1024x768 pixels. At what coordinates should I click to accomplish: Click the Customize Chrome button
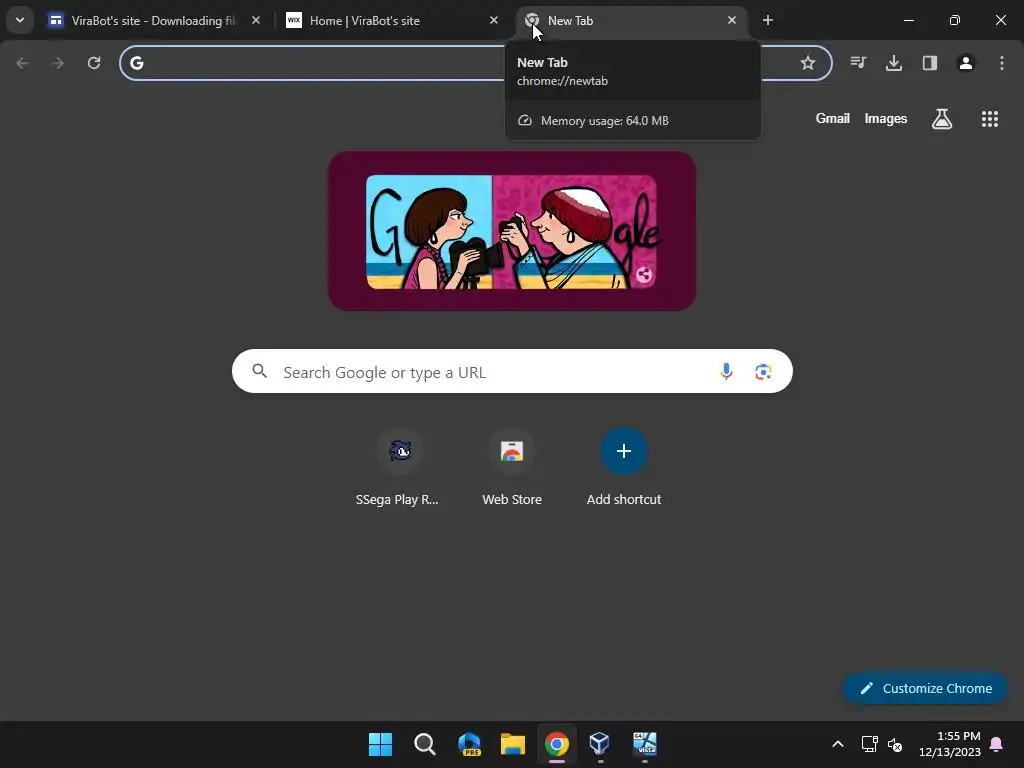click(925, 688)
